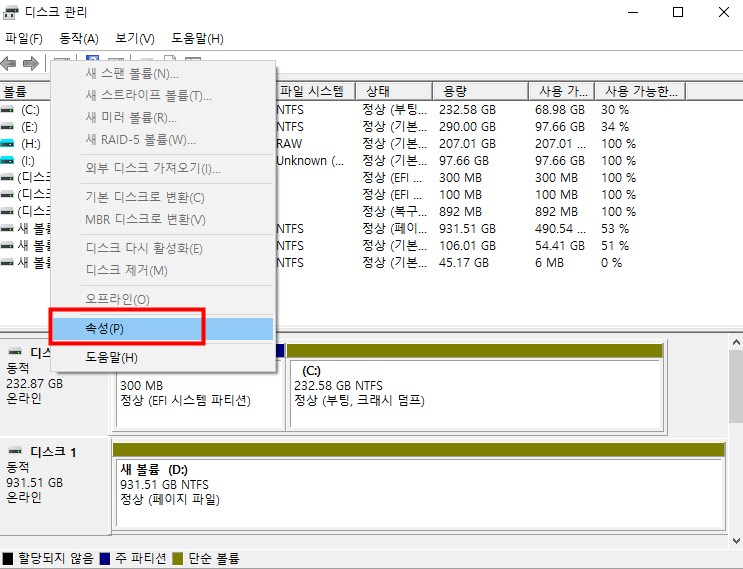Open the 파일(F) menu
The width and height of the screenshot is (743, 569).
(x=24, y=38)
